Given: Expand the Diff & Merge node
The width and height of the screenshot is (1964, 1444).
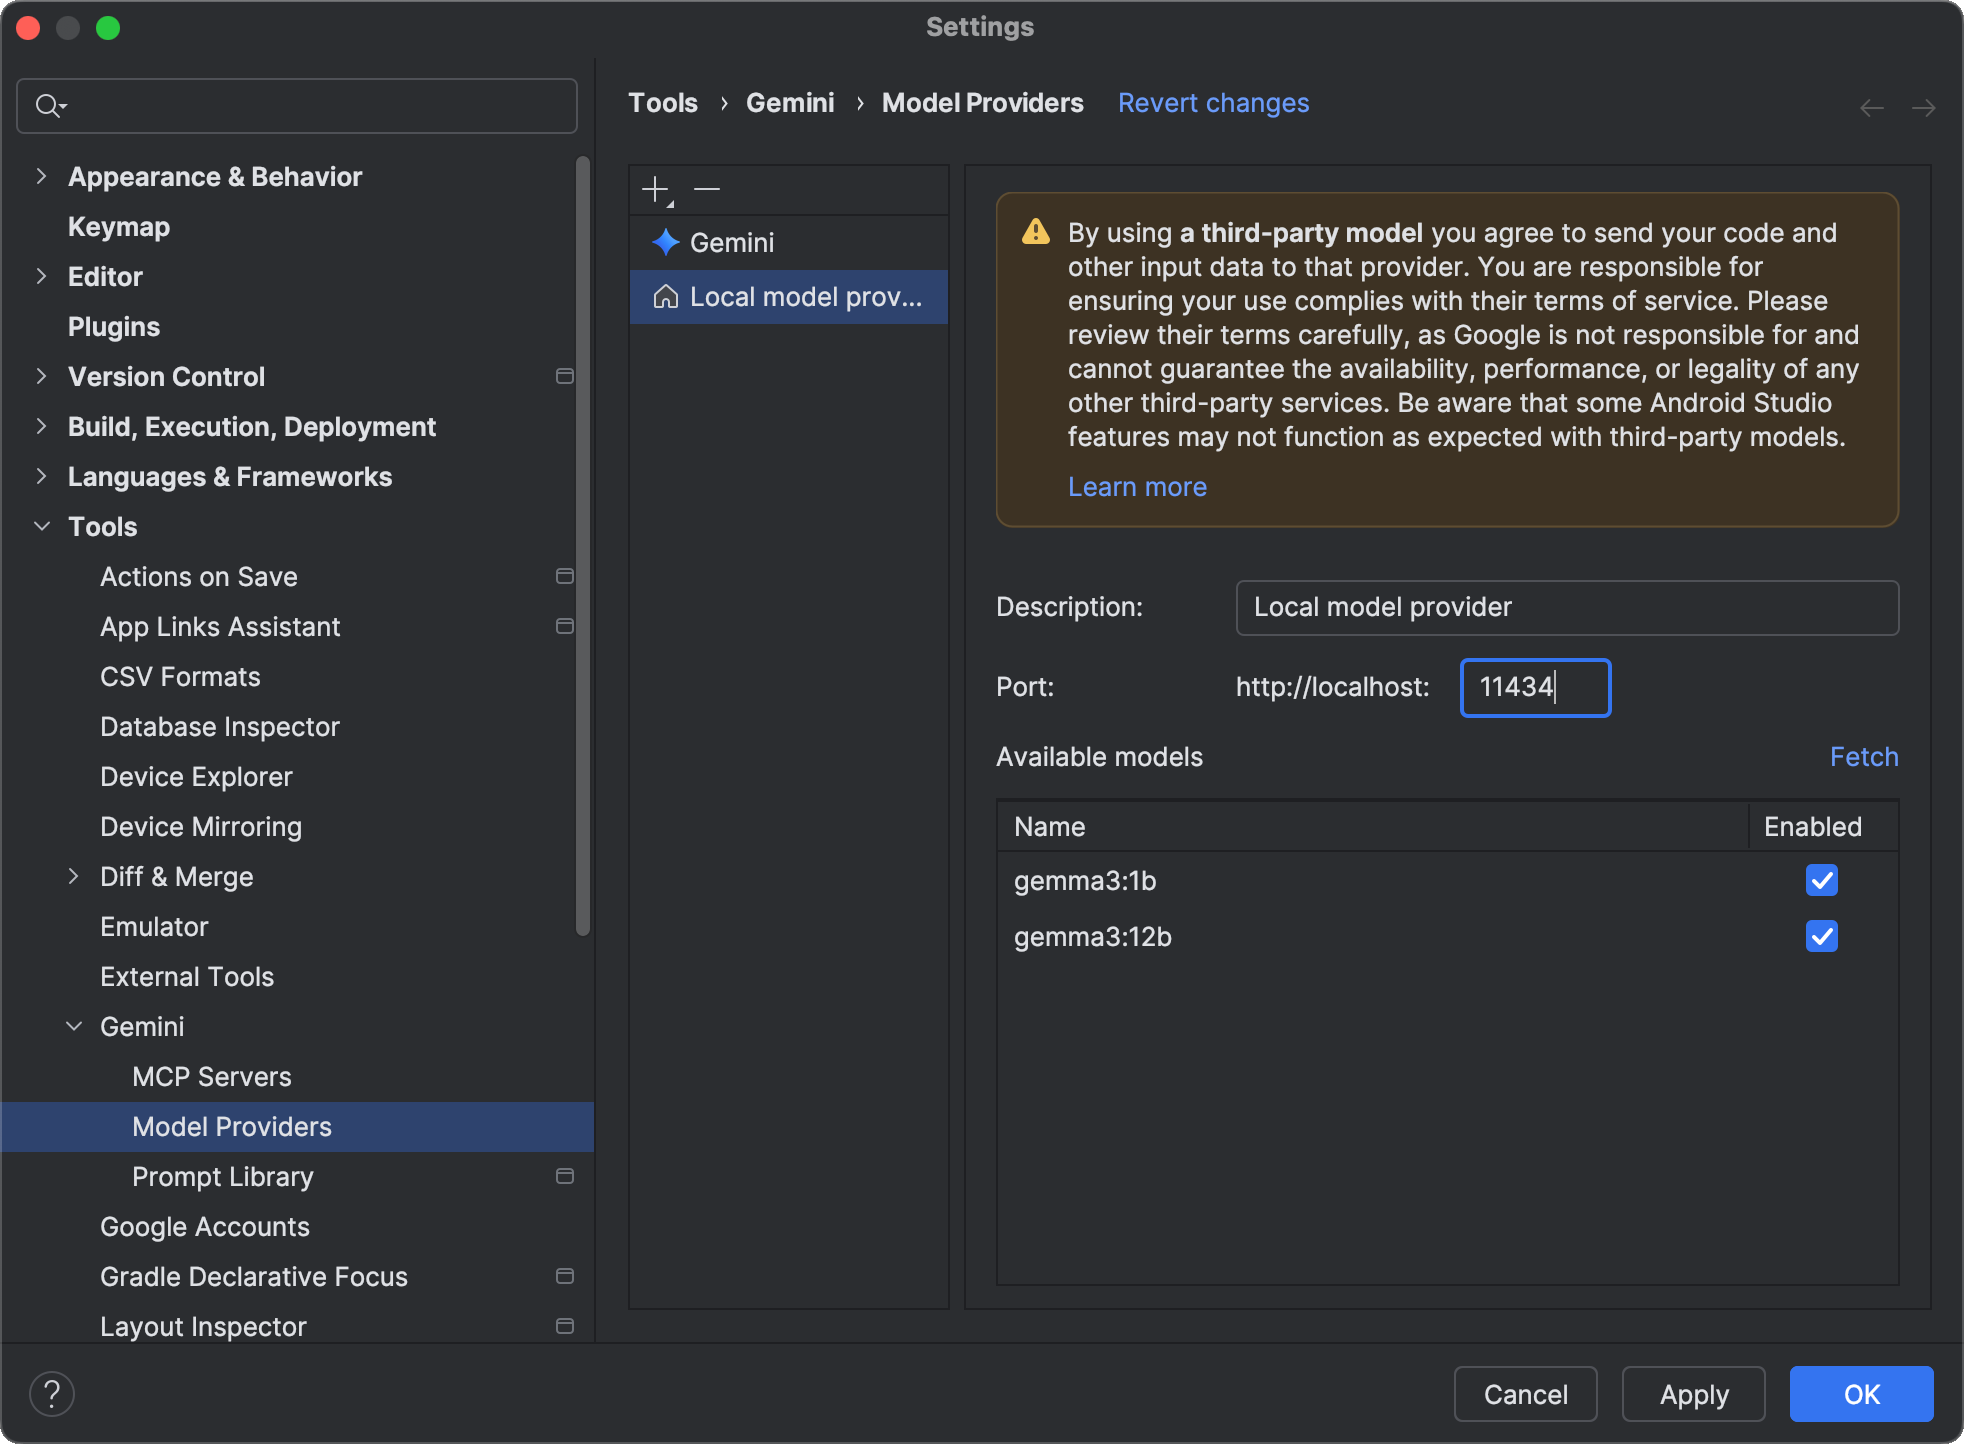Looking at the screenshot, I should tap(73, 877).
